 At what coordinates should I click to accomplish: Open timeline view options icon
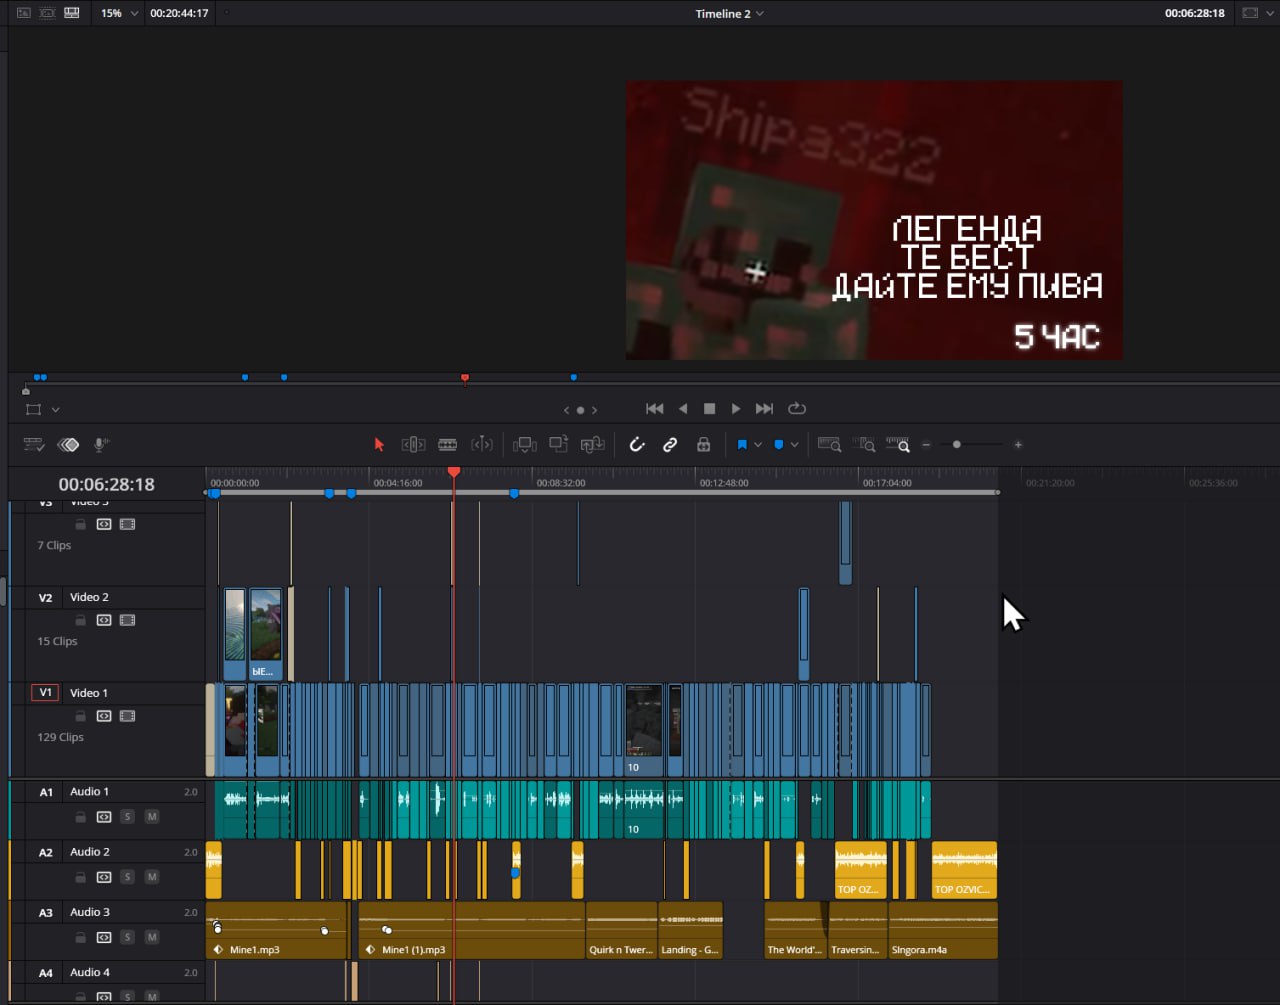(34, 445)
